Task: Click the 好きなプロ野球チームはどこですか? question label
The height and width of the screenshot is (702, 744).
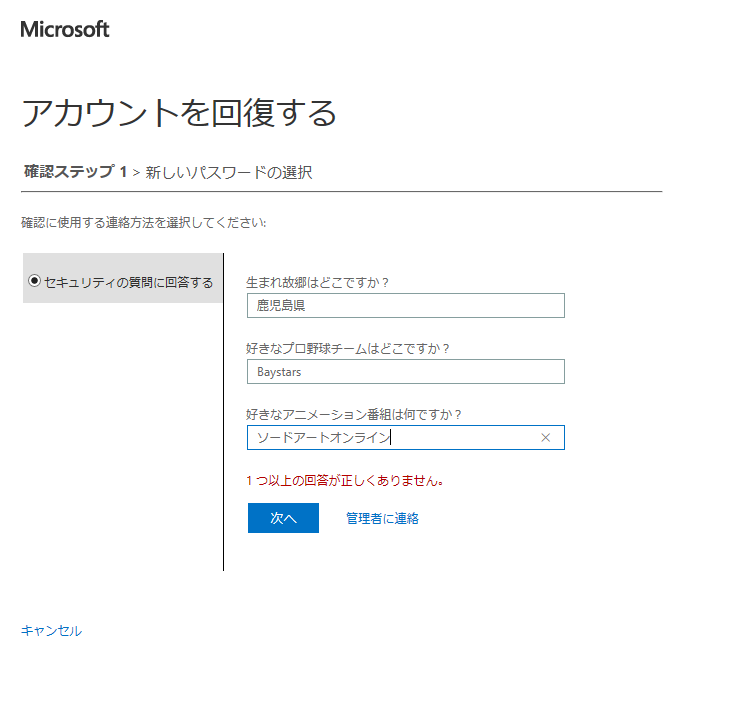Action: click(348, 348)
